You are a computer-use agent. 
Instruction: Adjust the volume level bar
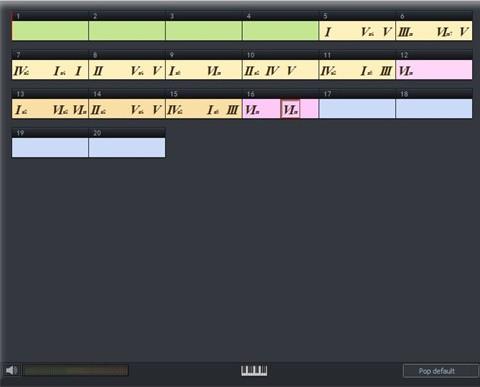click(76, 370)
